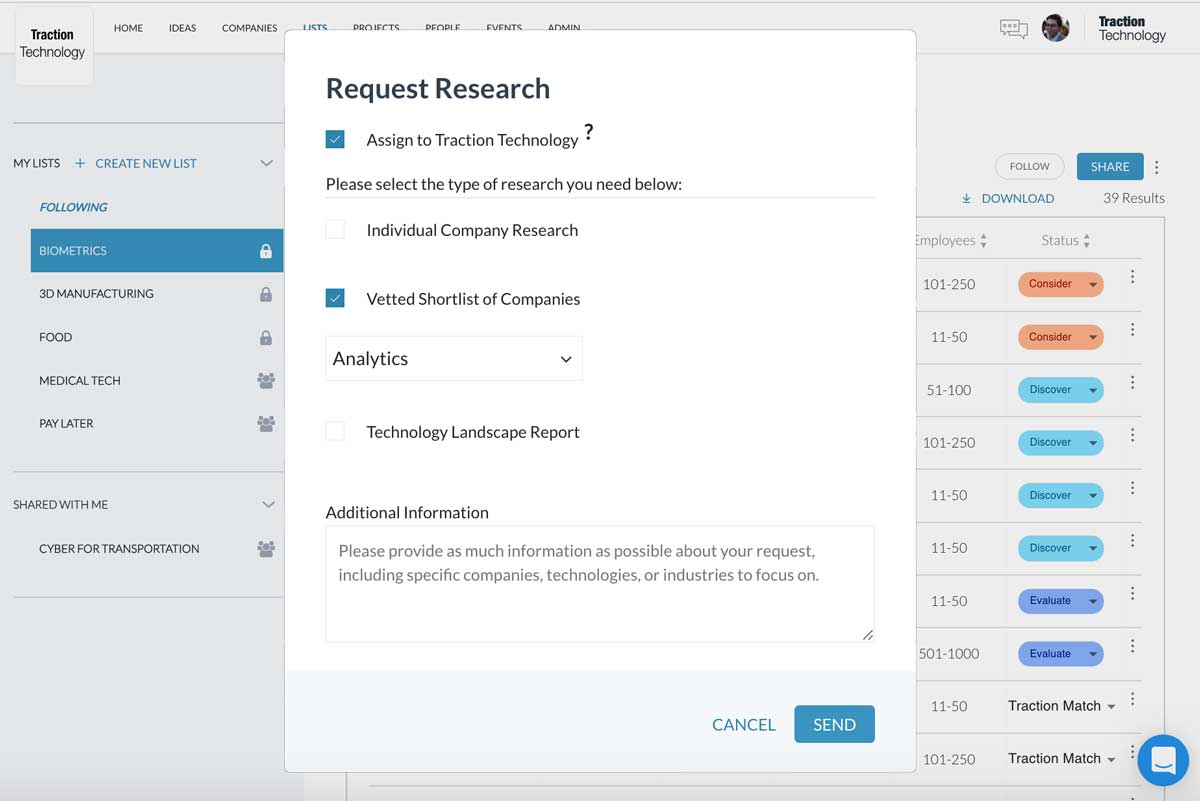
Task: Click the group icon beside Medical Tech
Action: (x=266, y=380)
